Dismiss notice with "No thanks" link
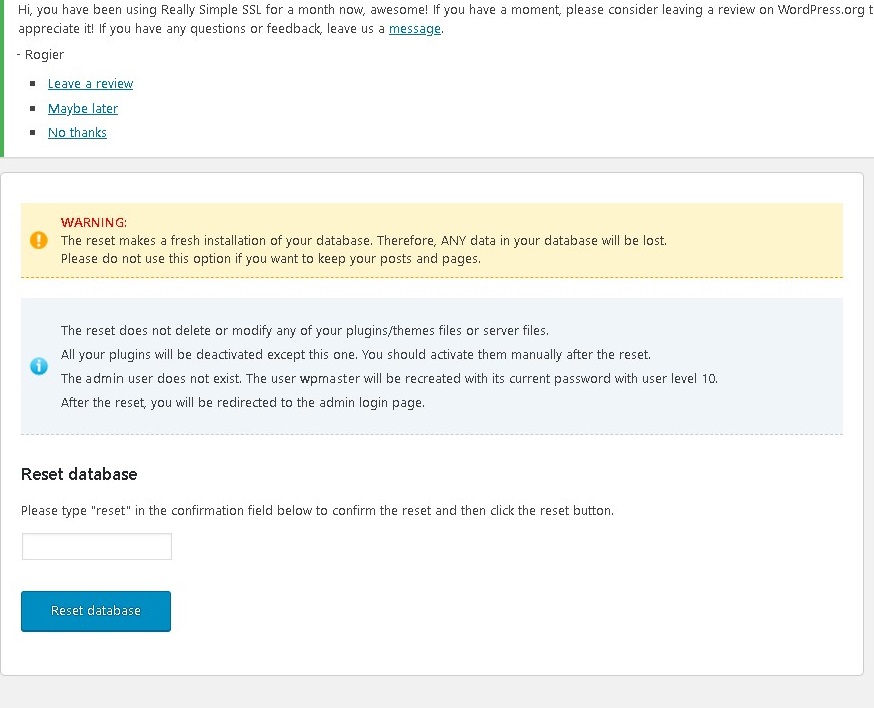This screenshot has height=708, width=874. pyautogui.click(x=77, y=132)
